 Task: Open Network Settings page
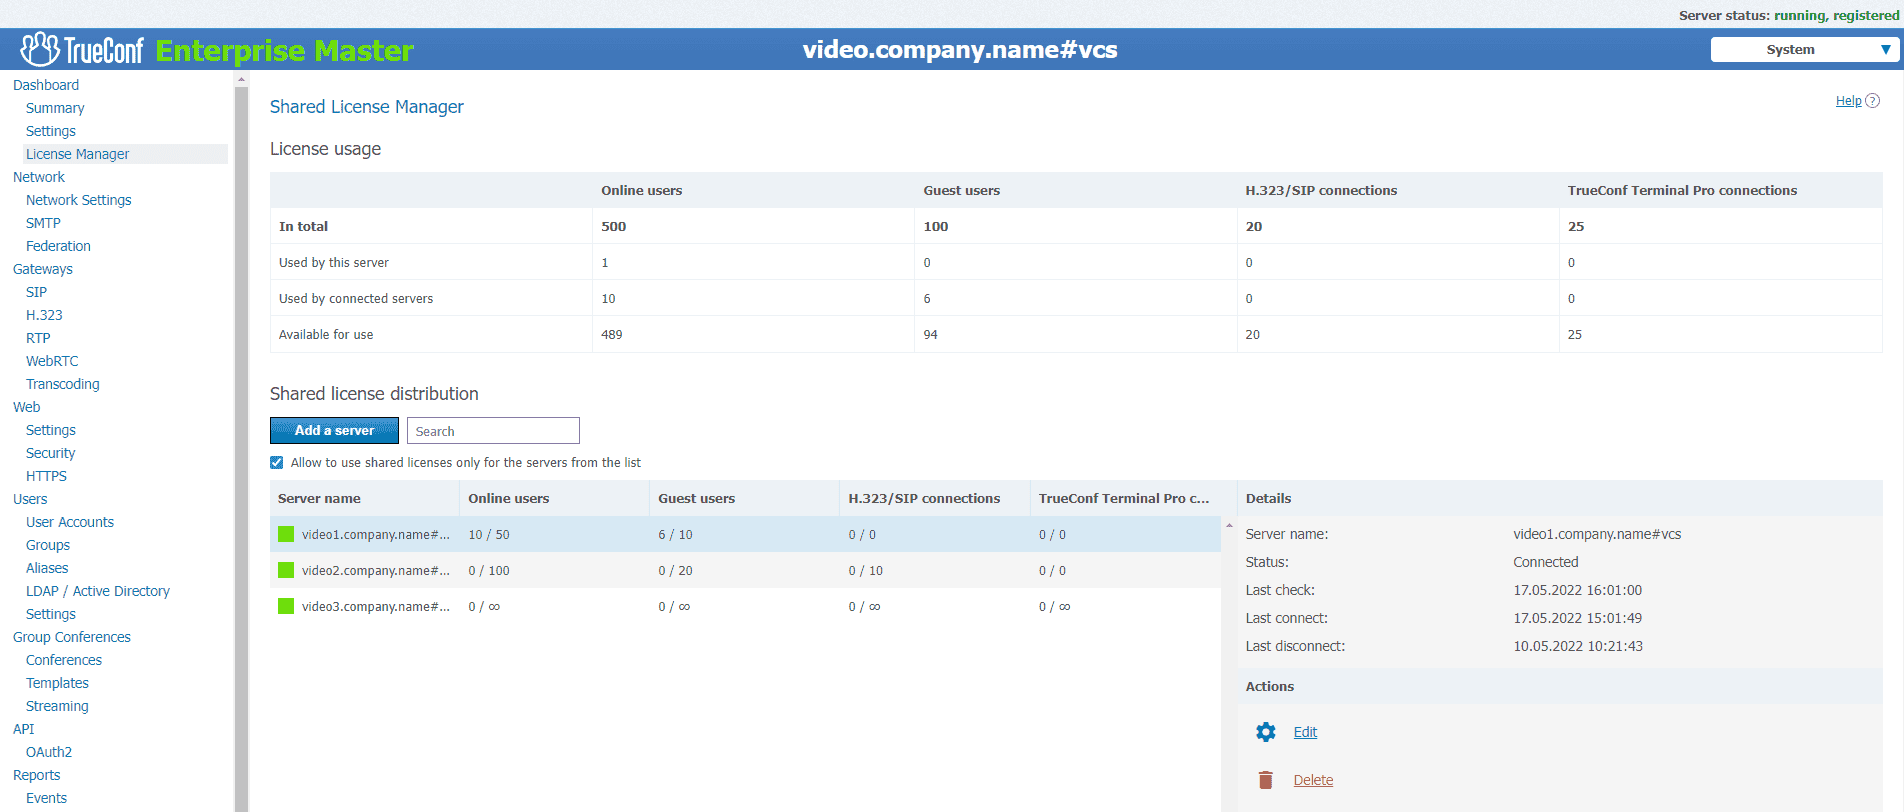(79, 200)
